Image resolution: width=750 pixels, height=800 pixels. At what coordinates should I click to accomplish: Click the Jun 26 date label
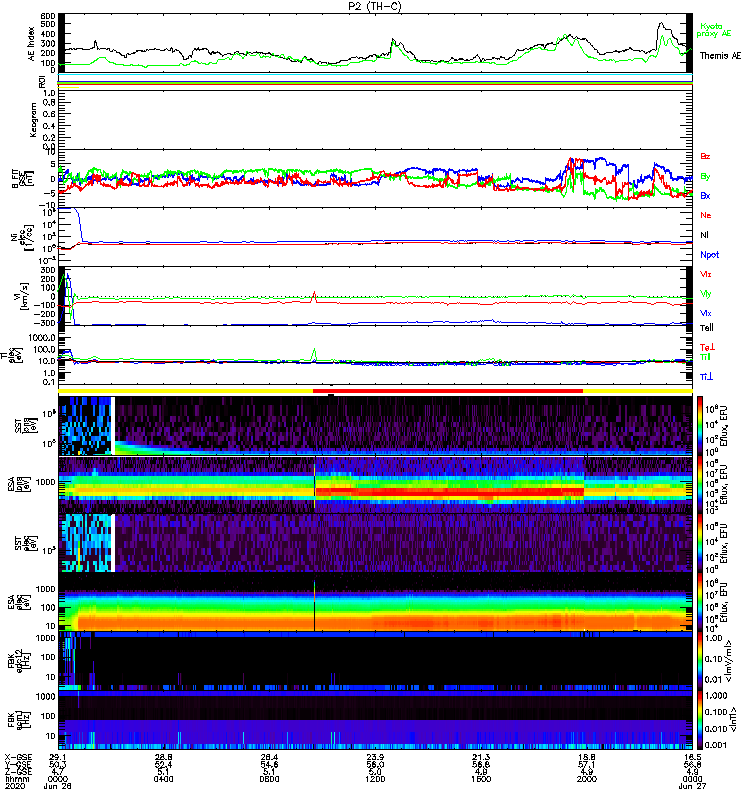click(x=57, y=786)
